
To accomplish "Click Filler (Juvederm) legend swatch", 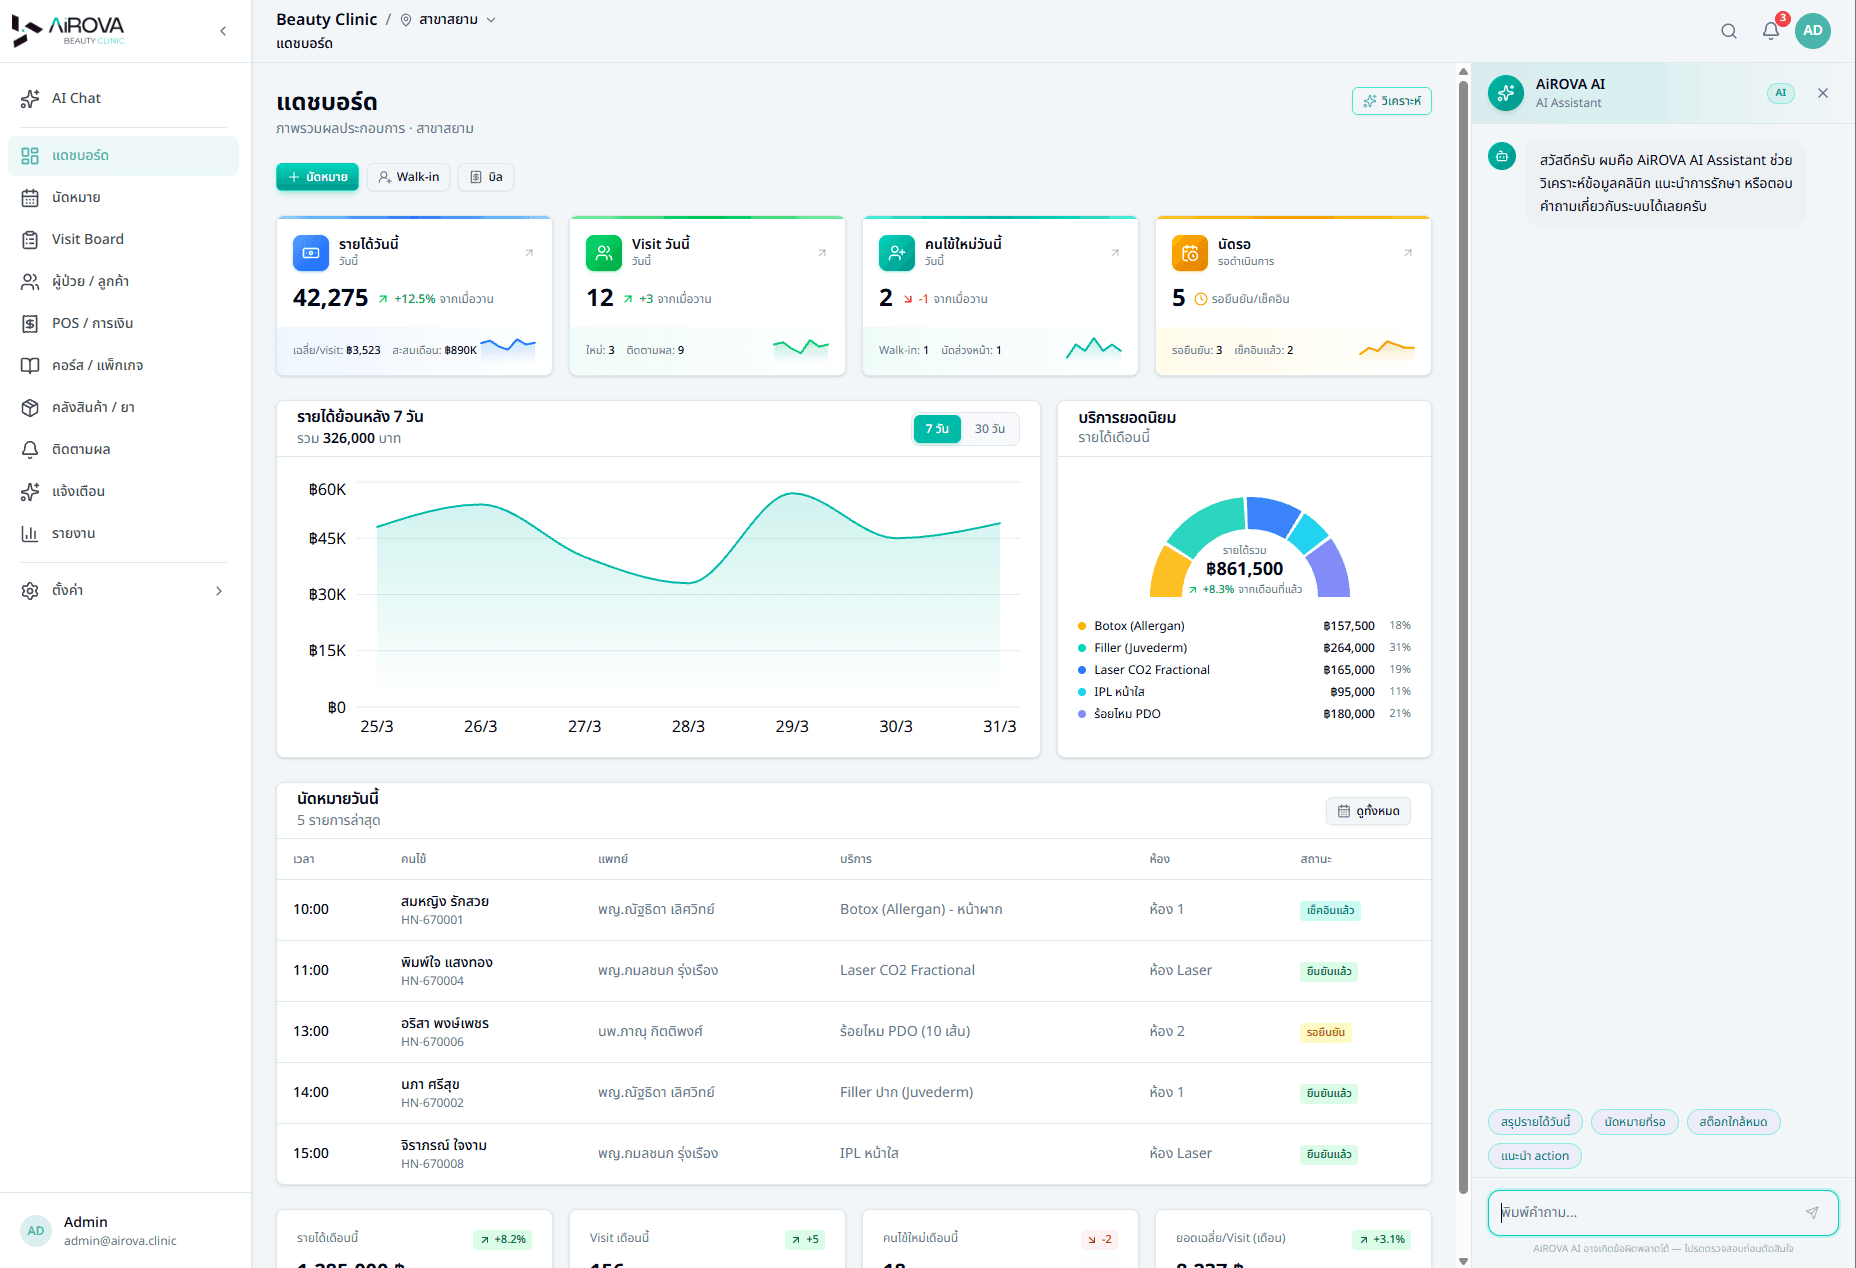I will (1082, 648).
